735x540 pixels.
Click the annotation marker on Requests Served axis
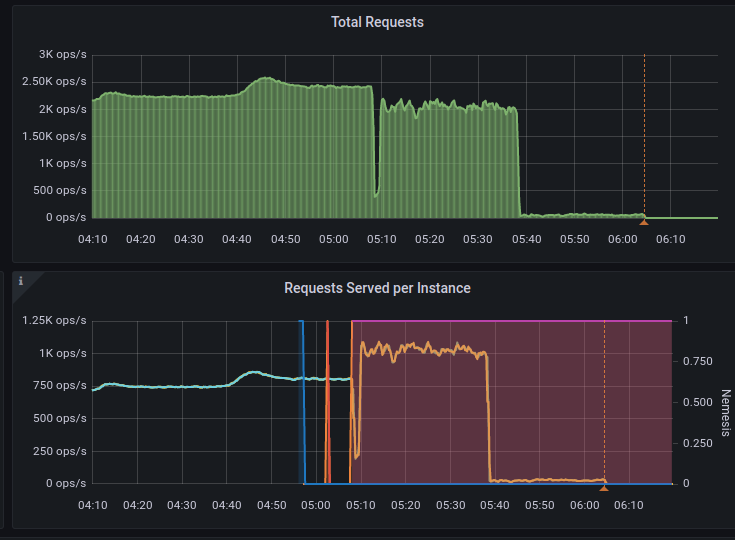coord(604,488)
